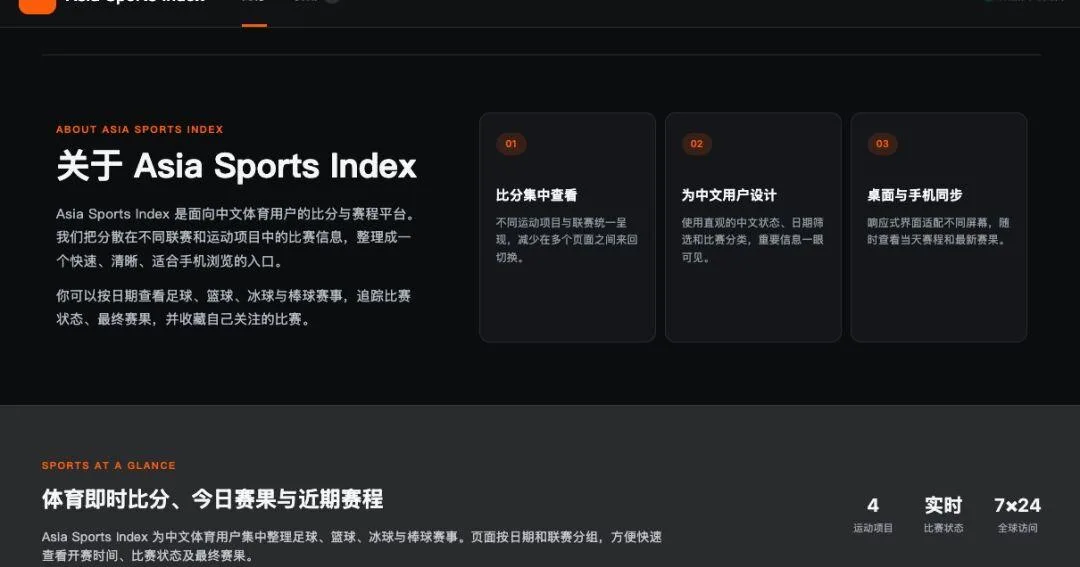Image resolution: width=1080 pixels, height=567 pixels.
Task: Click the 体育即时比分、今日赛果与近期赛程 heading
Action: click(212, 499)
